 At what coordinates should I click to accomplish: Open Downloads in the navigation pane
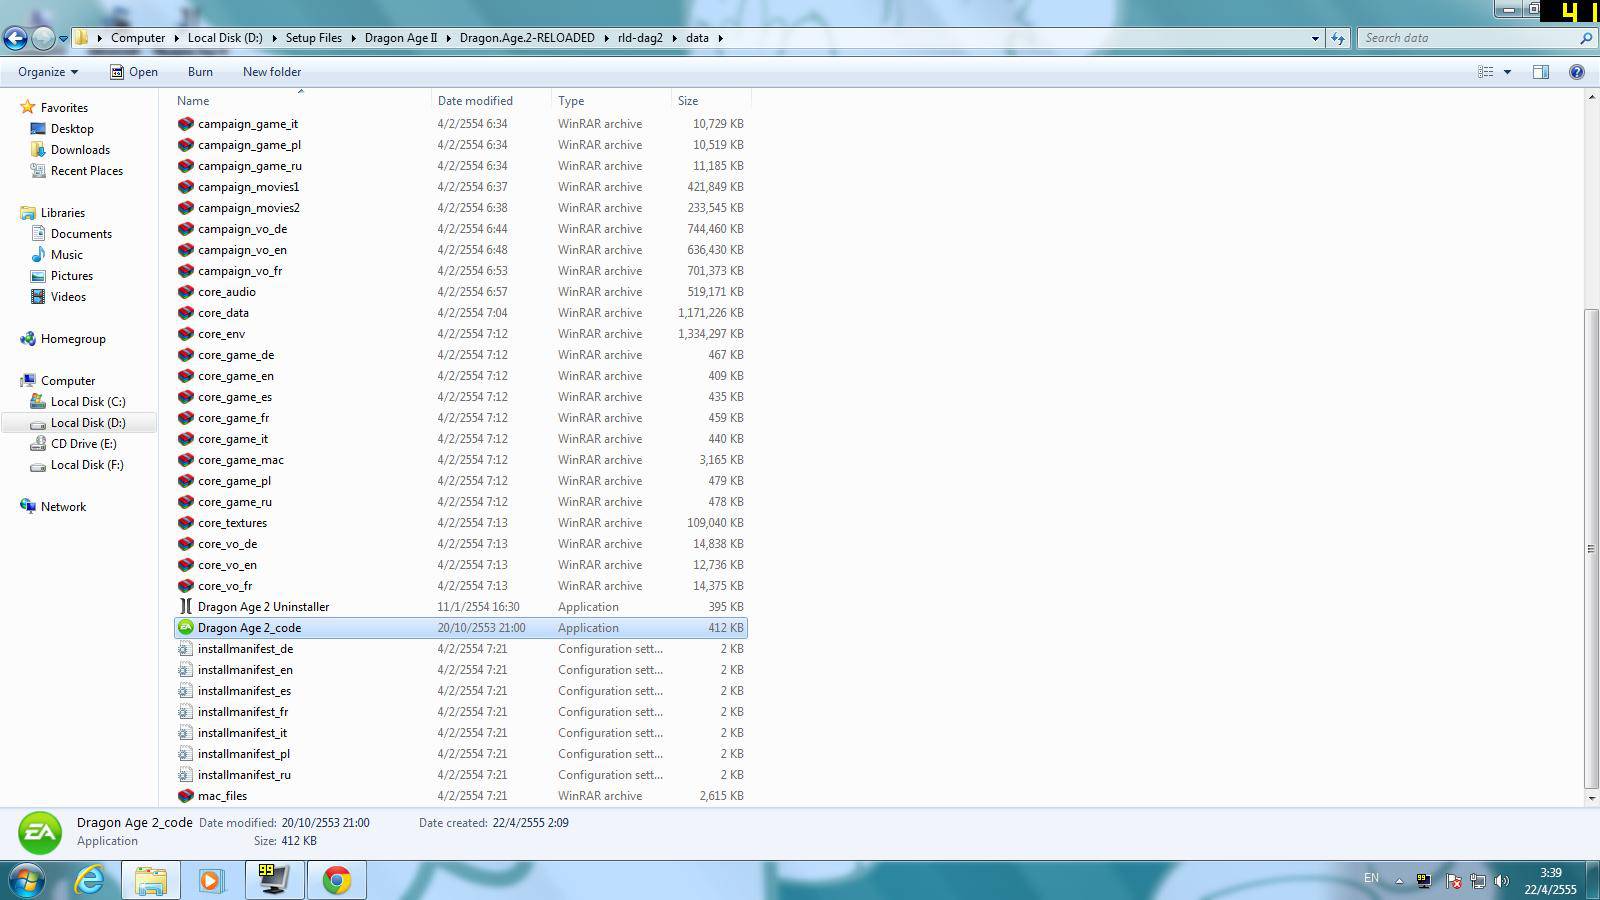tap(80, 150)
